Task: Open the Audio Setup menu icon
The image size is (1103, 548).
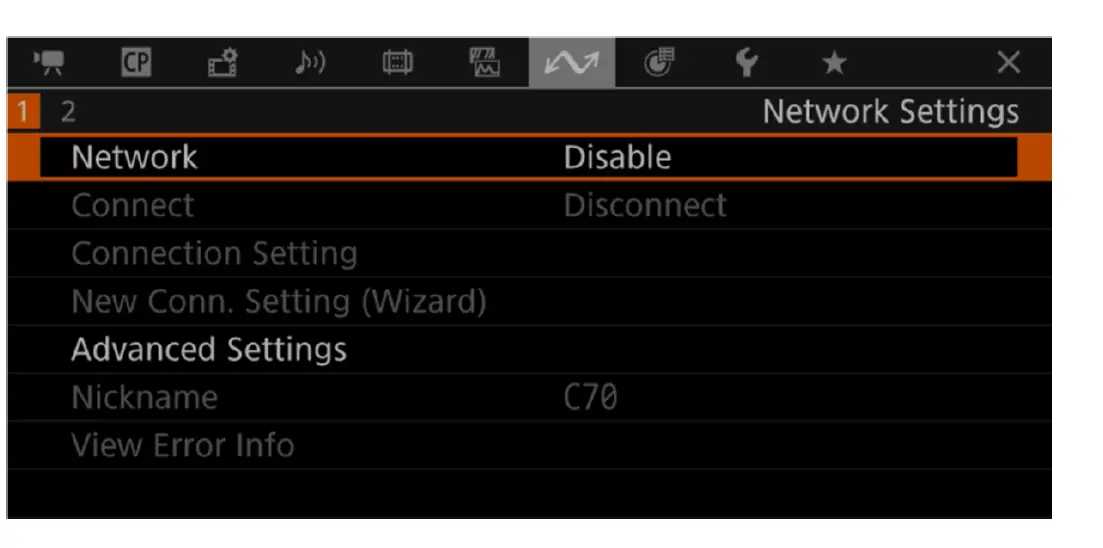Action: (x=308, y=63)
